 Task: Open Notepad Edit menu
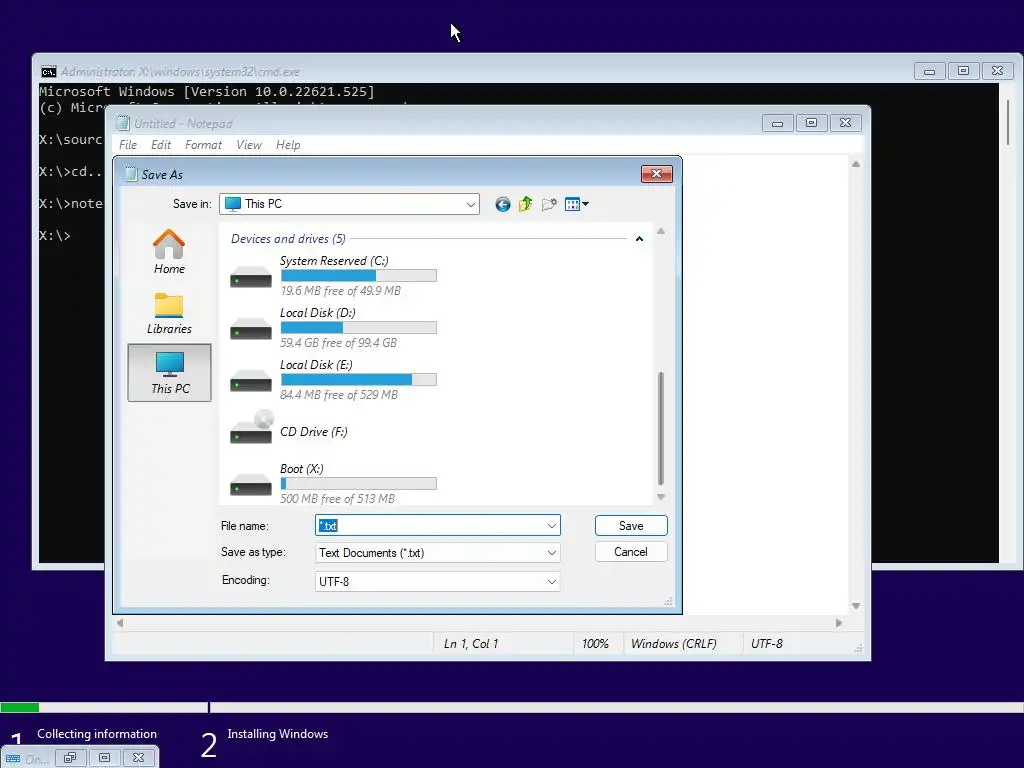click(x=161, y=145)
